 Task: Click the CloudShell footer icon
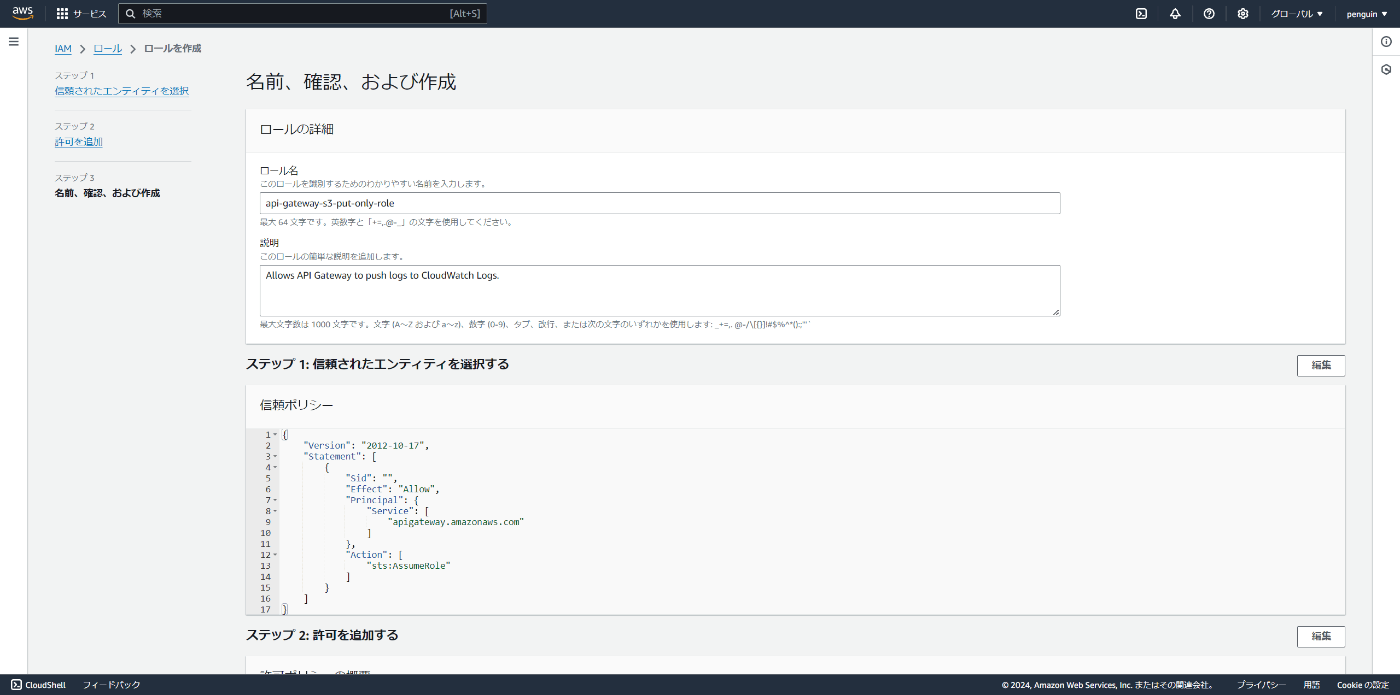[16, 685]
